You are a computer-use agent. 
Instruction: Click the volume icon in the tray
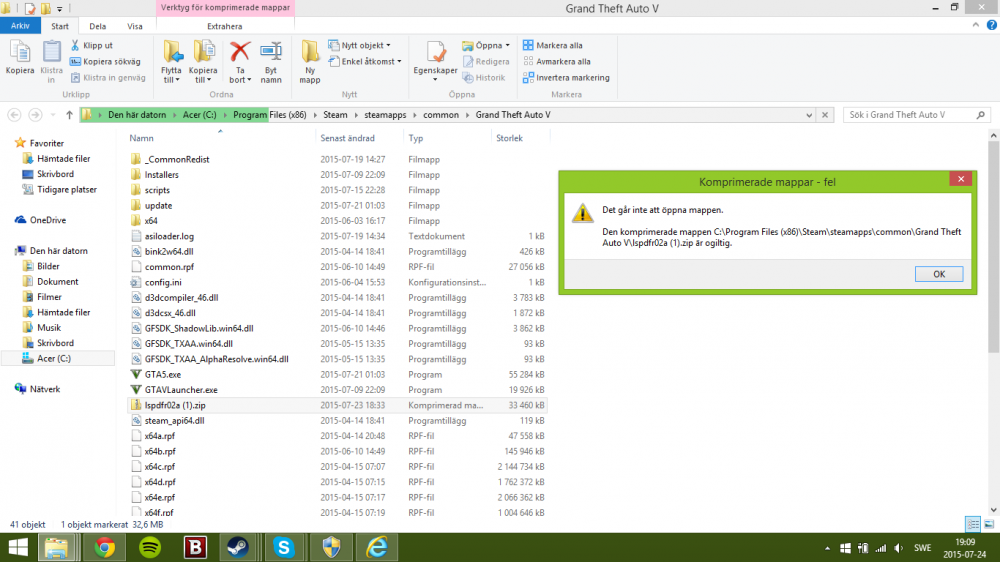899,548
